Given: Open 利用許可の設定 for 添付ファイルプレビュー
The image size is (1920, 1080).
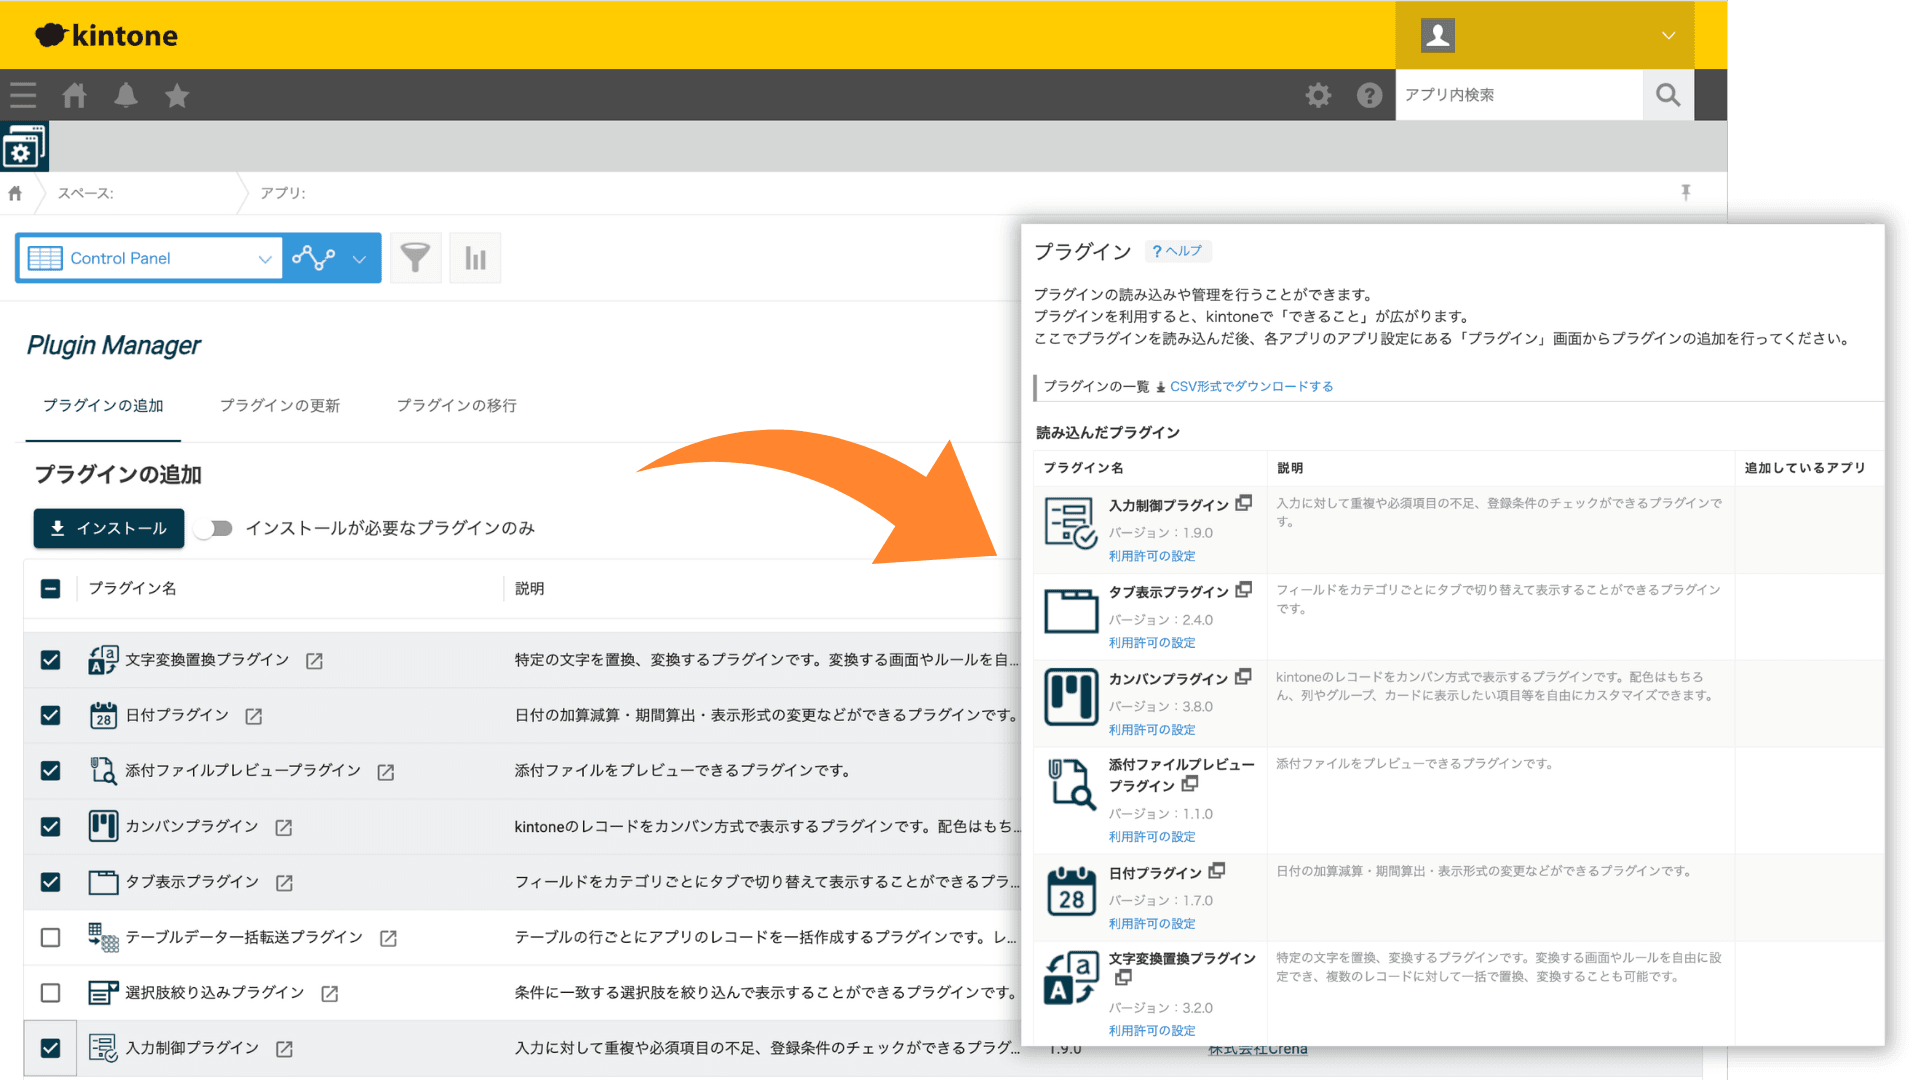Looking at the screenshot, I should pyautogui.click(x=1152, y=837).
